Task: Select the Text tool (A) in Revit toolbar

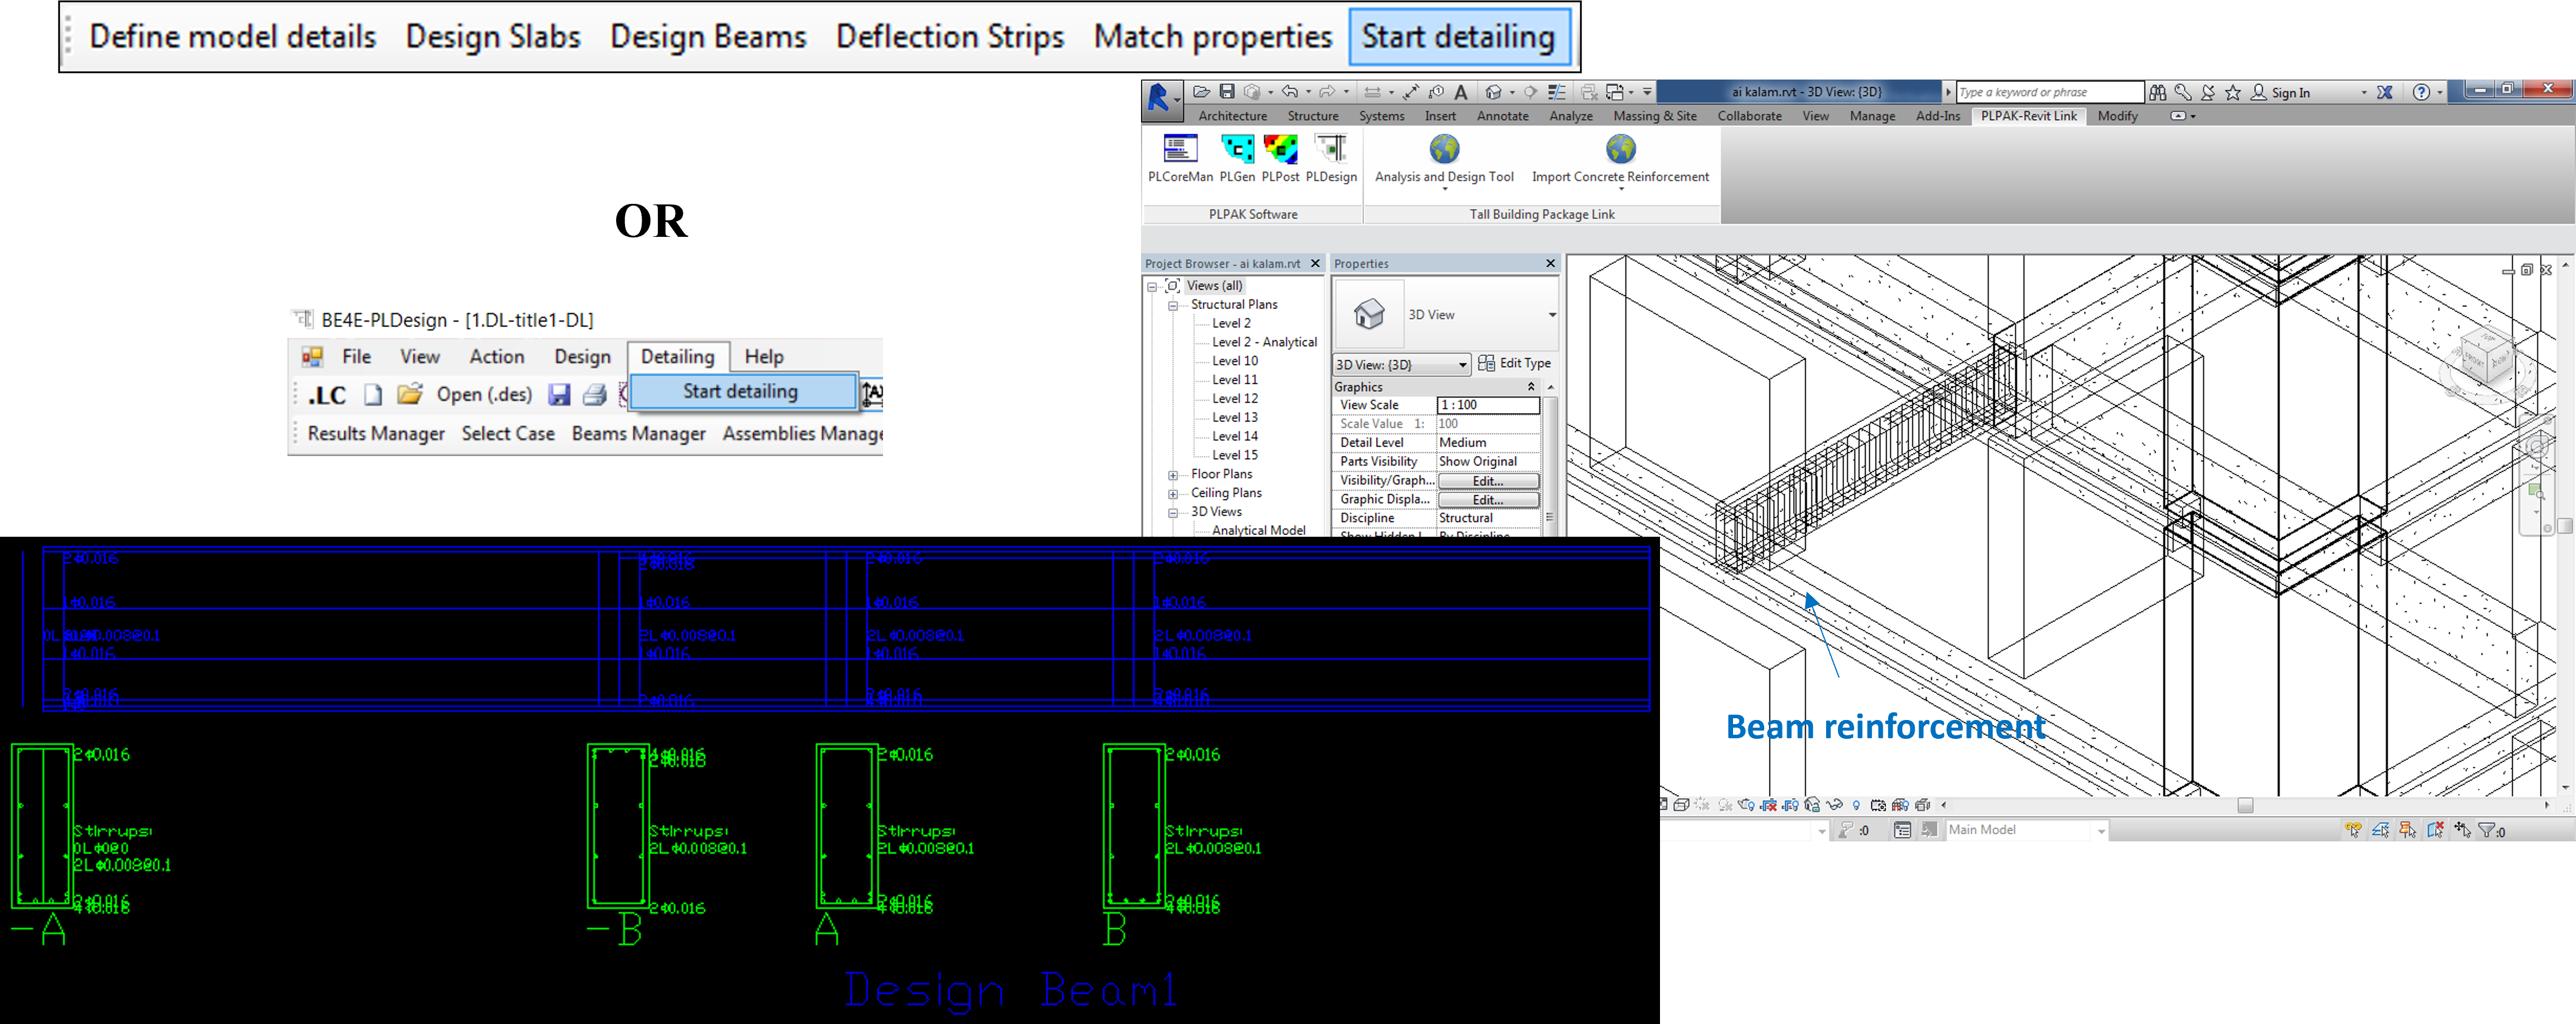Action: [1461, 92]
